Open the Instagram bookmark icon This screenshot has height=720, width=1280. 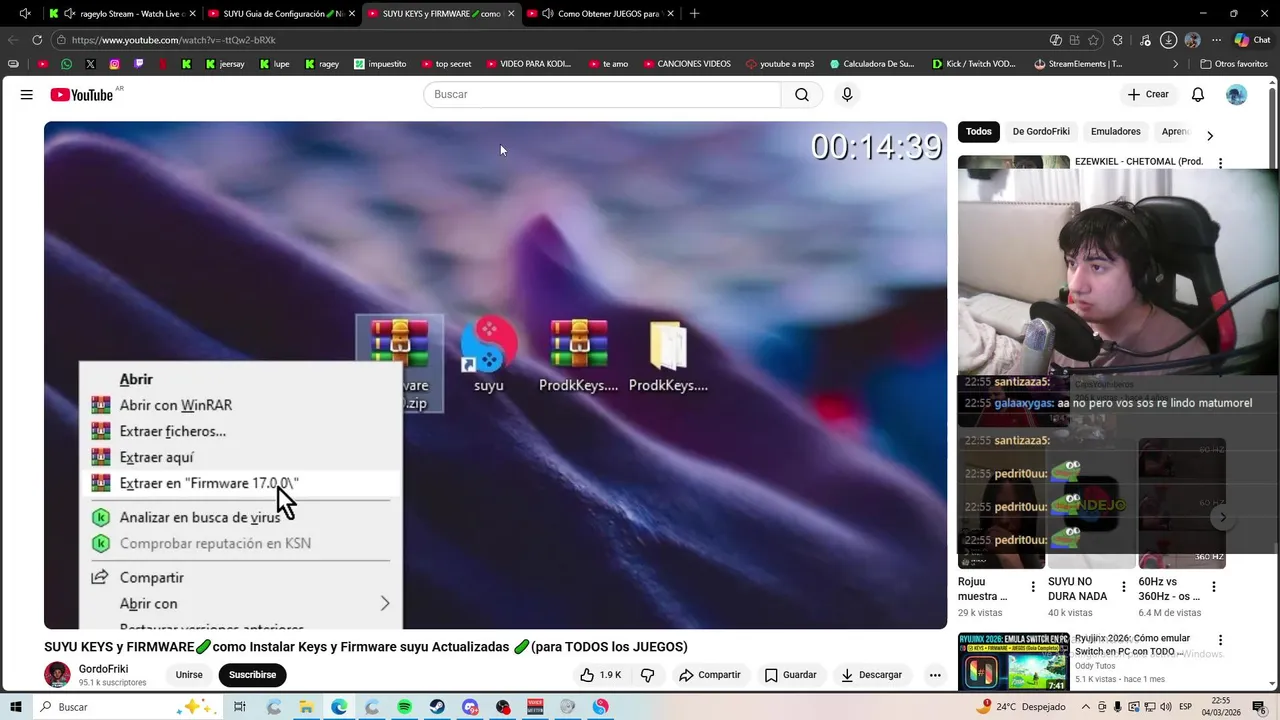click(114, 63)
